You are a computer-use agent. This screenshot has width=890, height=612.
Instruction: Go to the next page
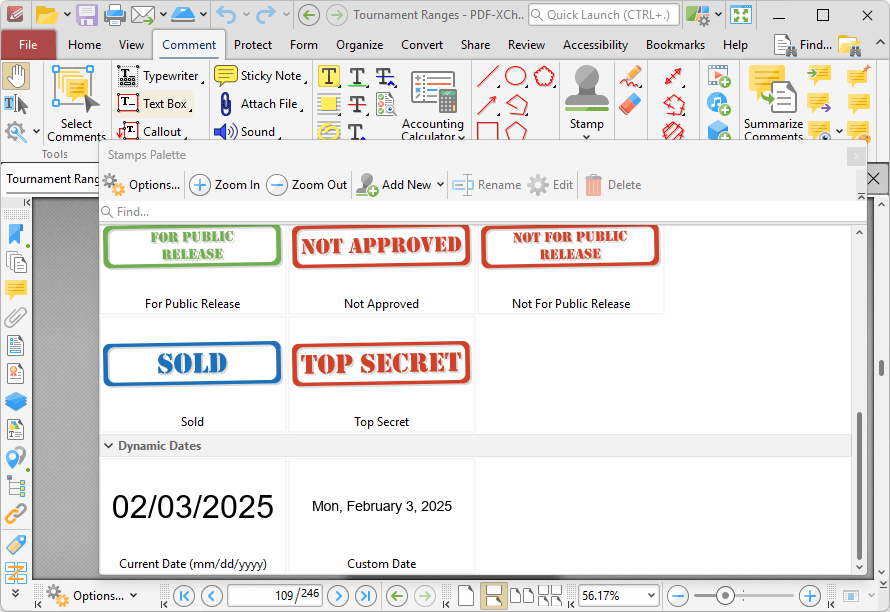(338, 596)
